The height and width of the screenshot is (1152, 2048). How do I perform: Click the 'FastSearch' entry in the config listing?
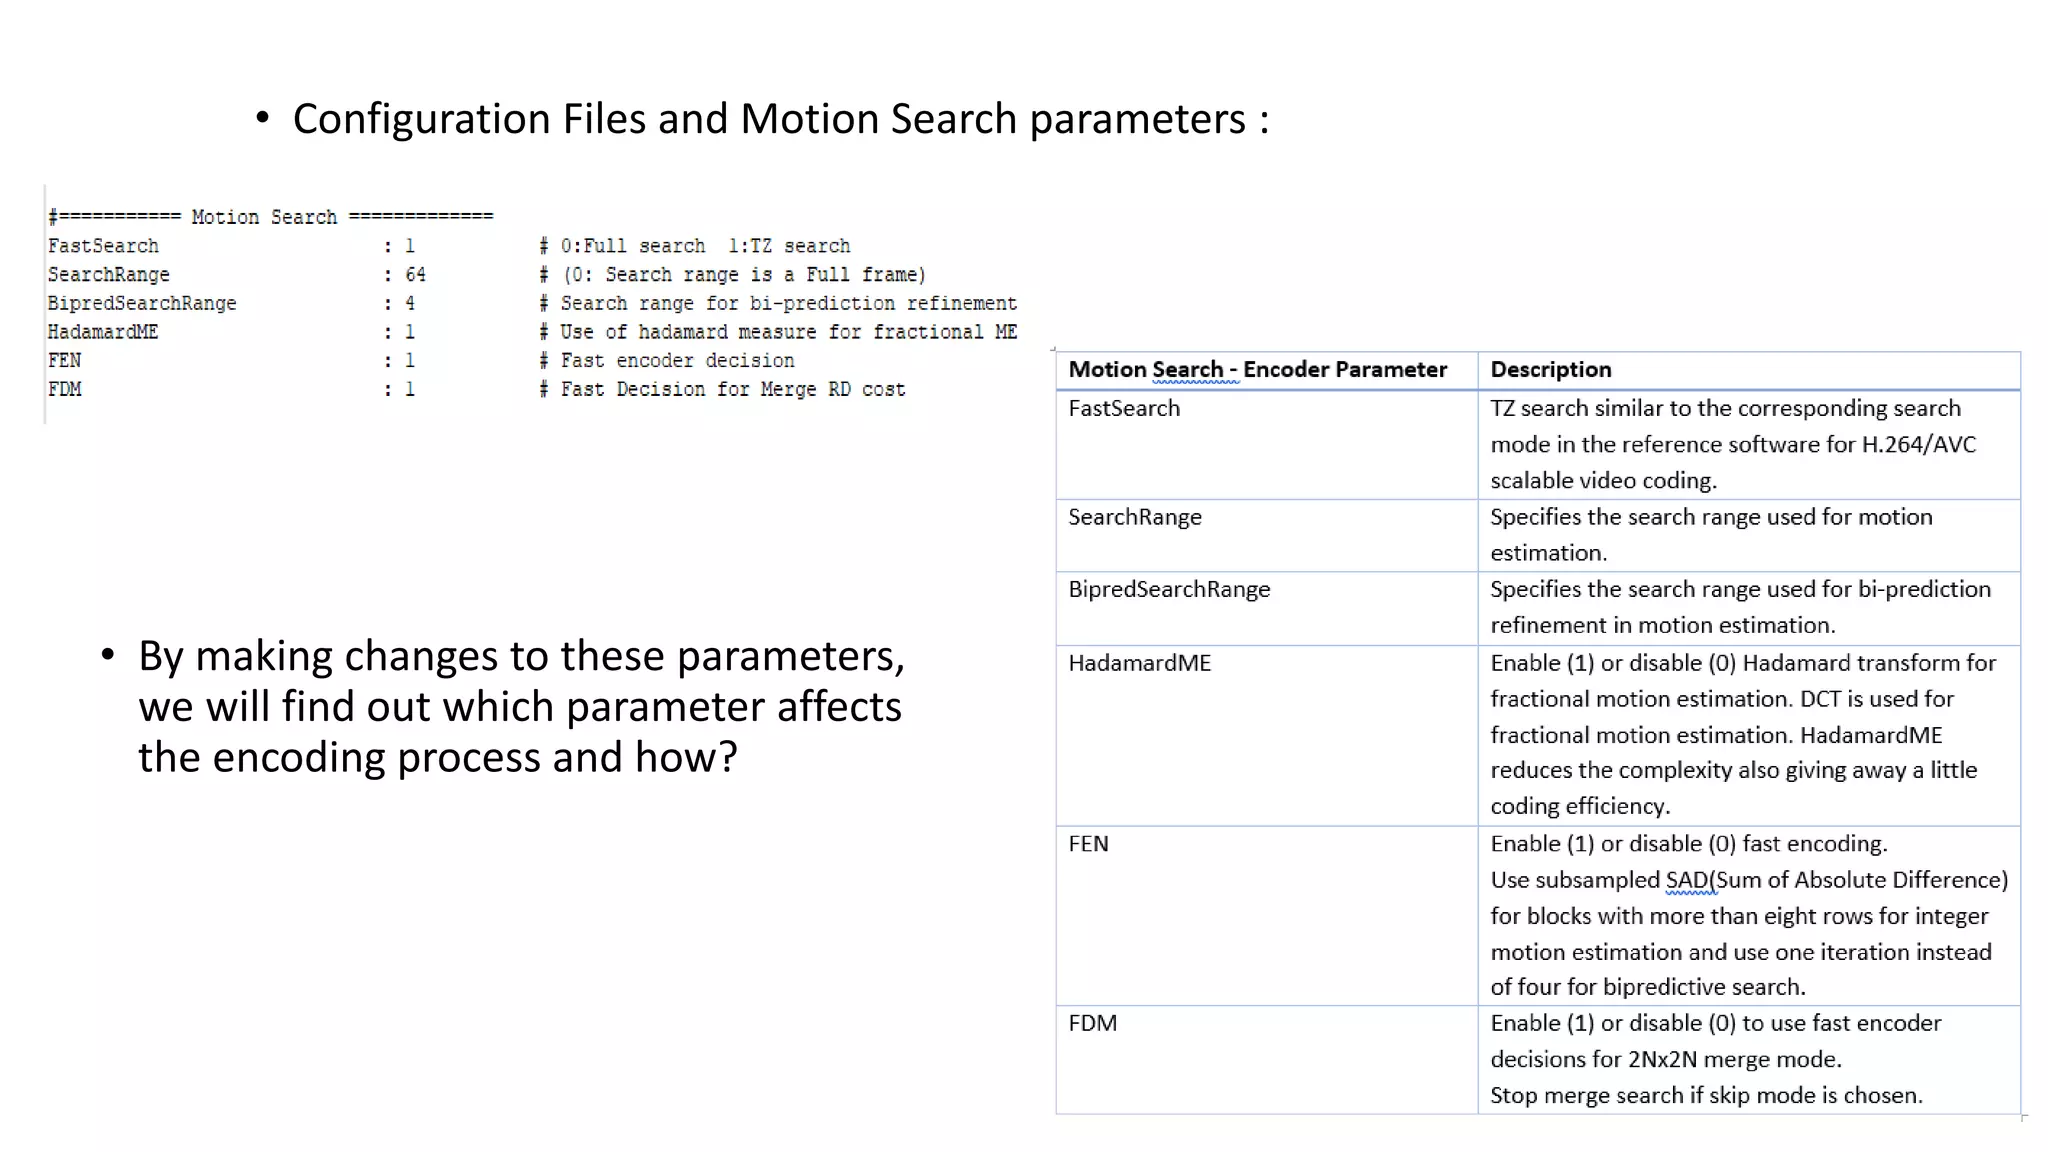103,246
